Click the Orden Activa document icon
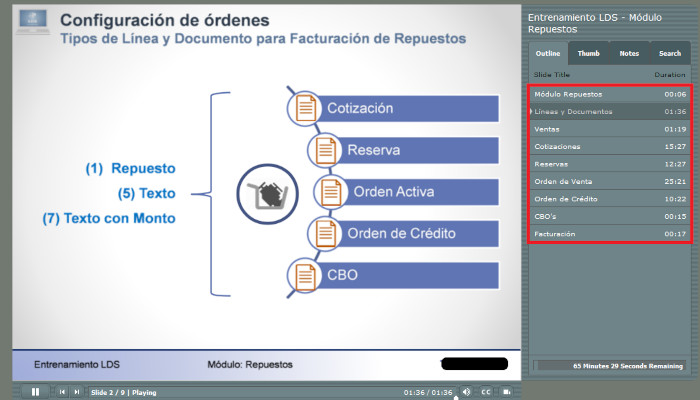Screen dimensions: 700x400 click(329, 191)
